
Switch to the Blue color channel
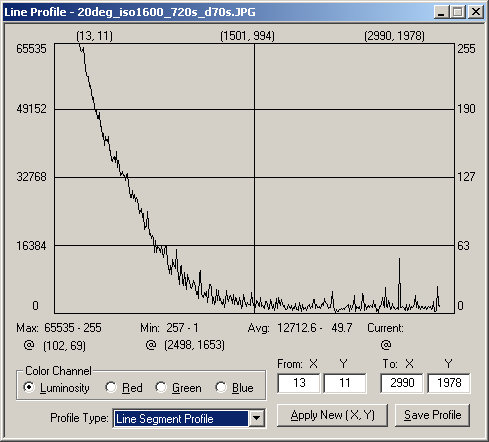click(x=235, y=388)
